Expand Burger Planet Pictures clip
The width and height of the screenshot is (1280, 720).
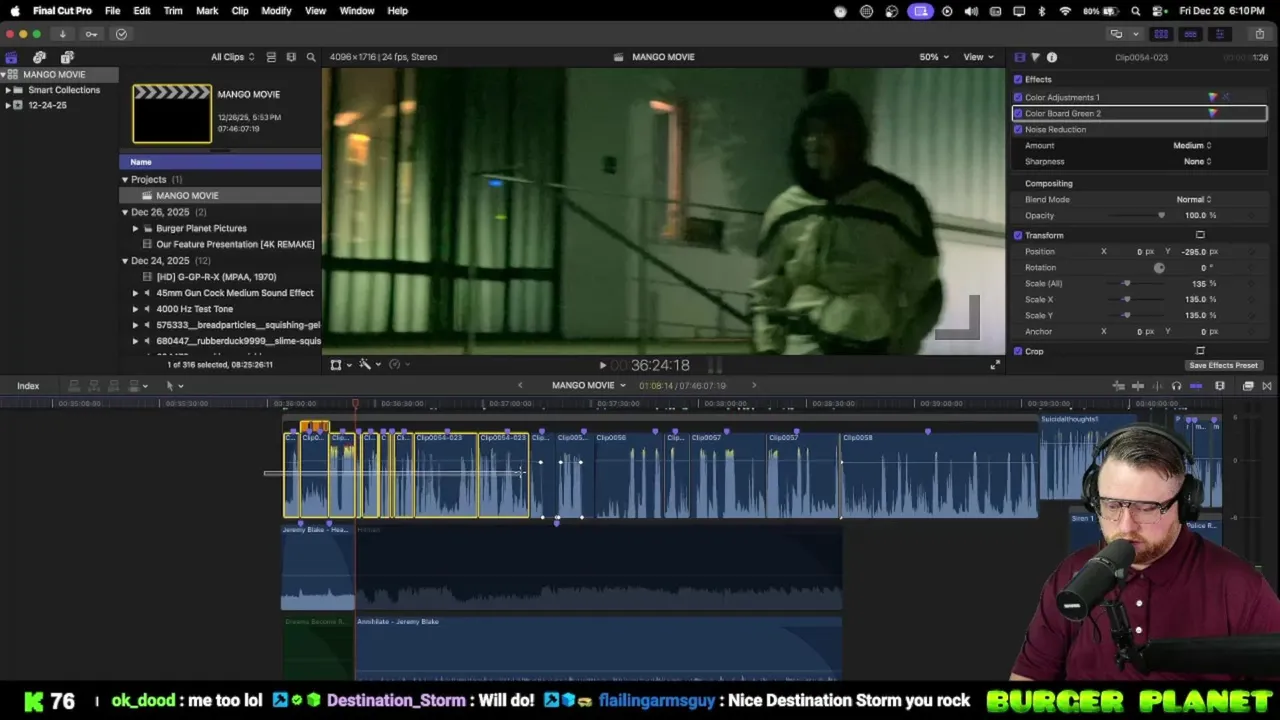[136, 228]
